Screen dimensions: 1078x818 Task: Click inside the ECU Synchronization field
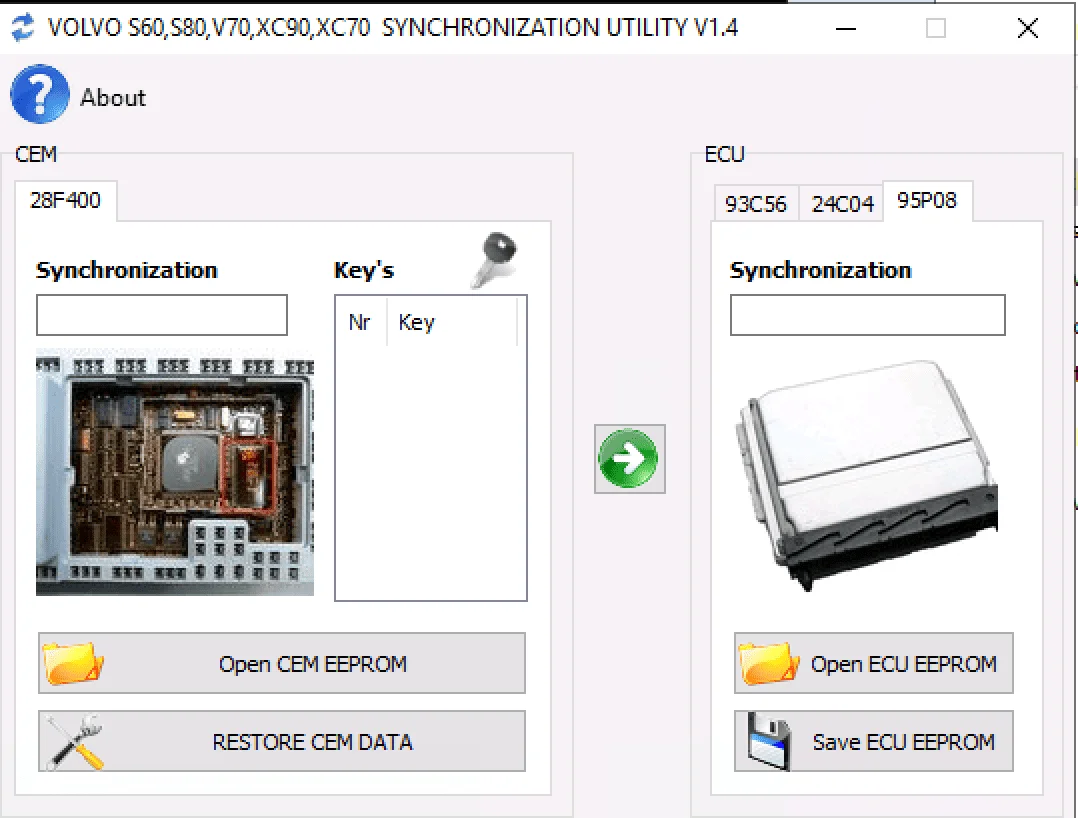tap(866, 314)
